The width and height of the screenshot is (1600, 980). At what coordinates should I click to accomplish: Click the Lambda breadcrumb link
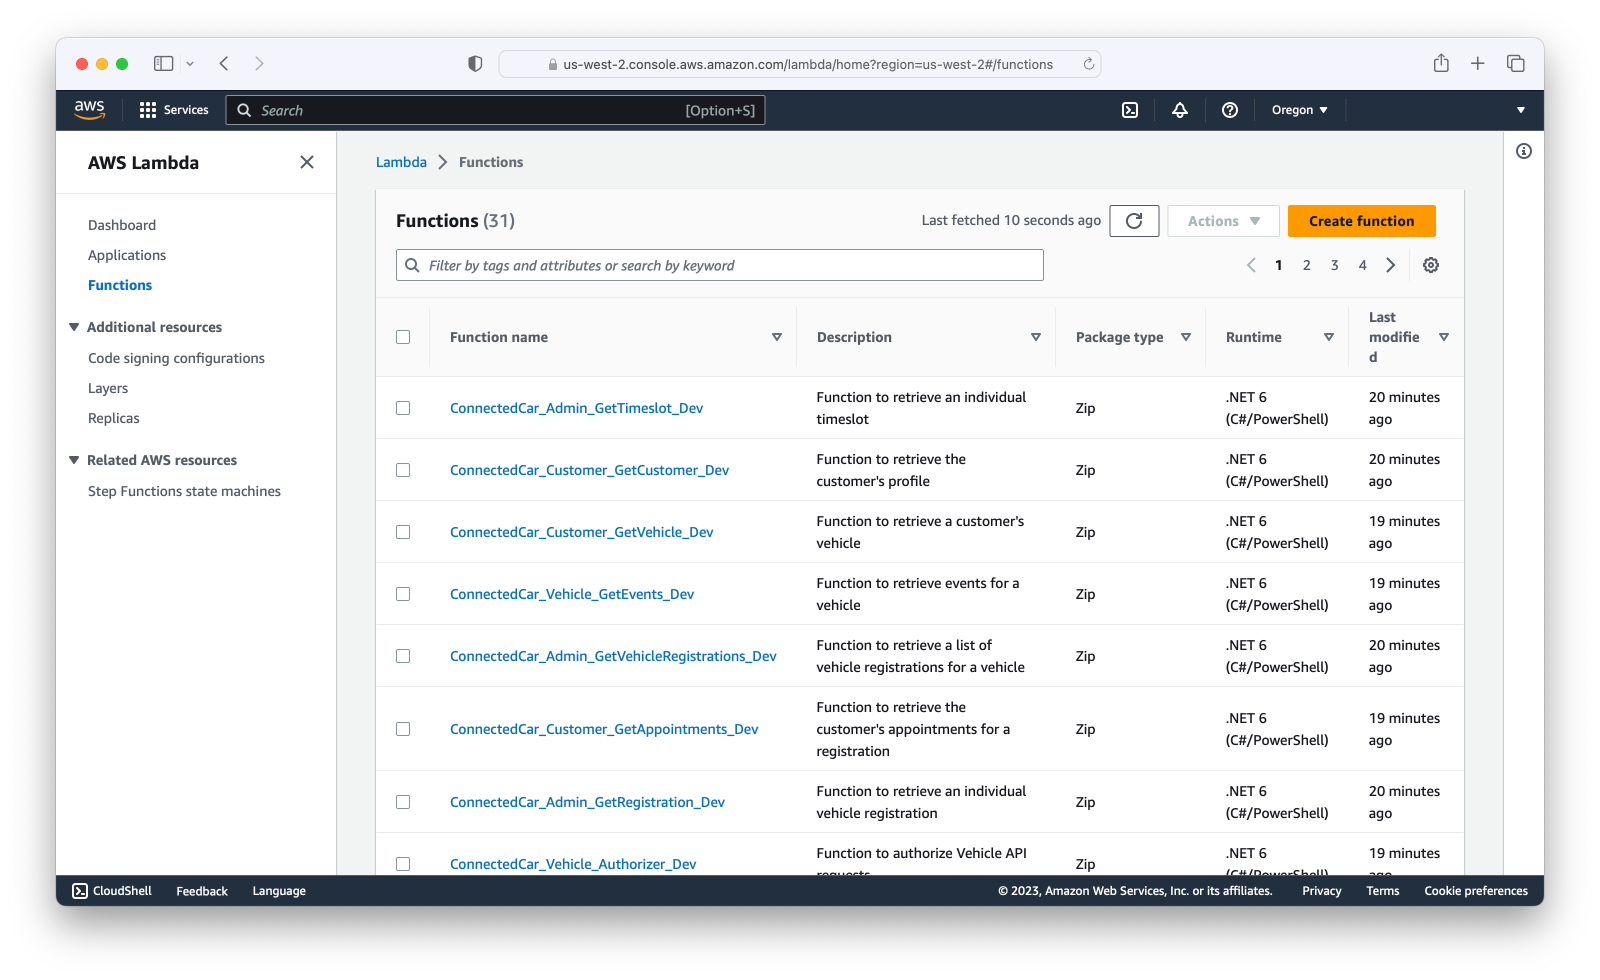pos(401,162)
